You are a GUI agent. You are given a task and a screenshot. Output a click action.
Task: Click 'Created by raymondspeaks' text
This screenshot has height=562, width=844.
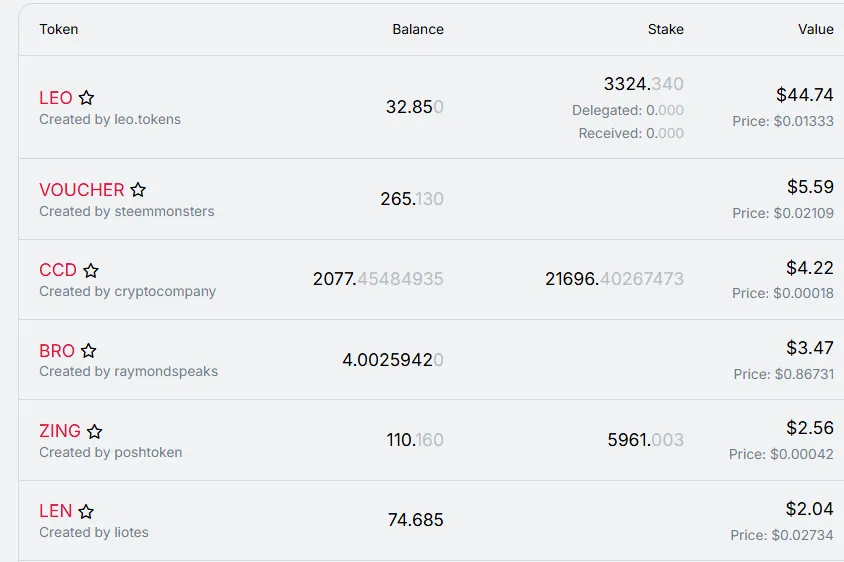129,371
